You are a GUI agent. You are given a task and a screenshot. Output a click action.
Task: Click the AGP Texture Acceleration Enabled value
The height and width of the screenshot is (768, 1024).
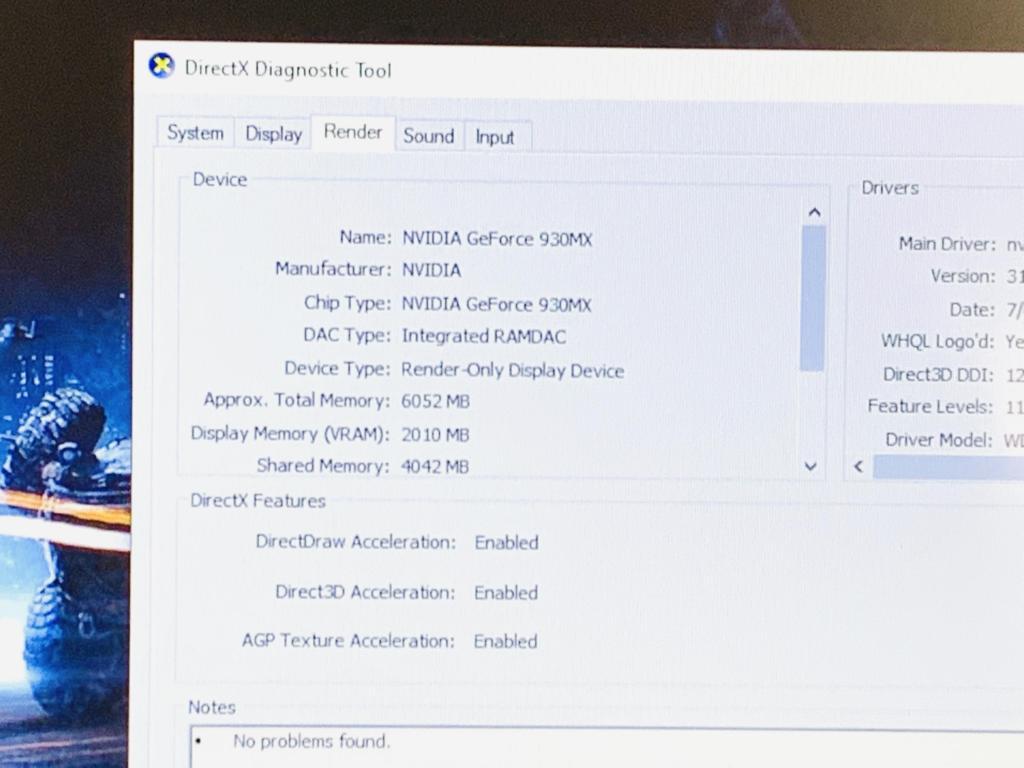click(505, 641)
